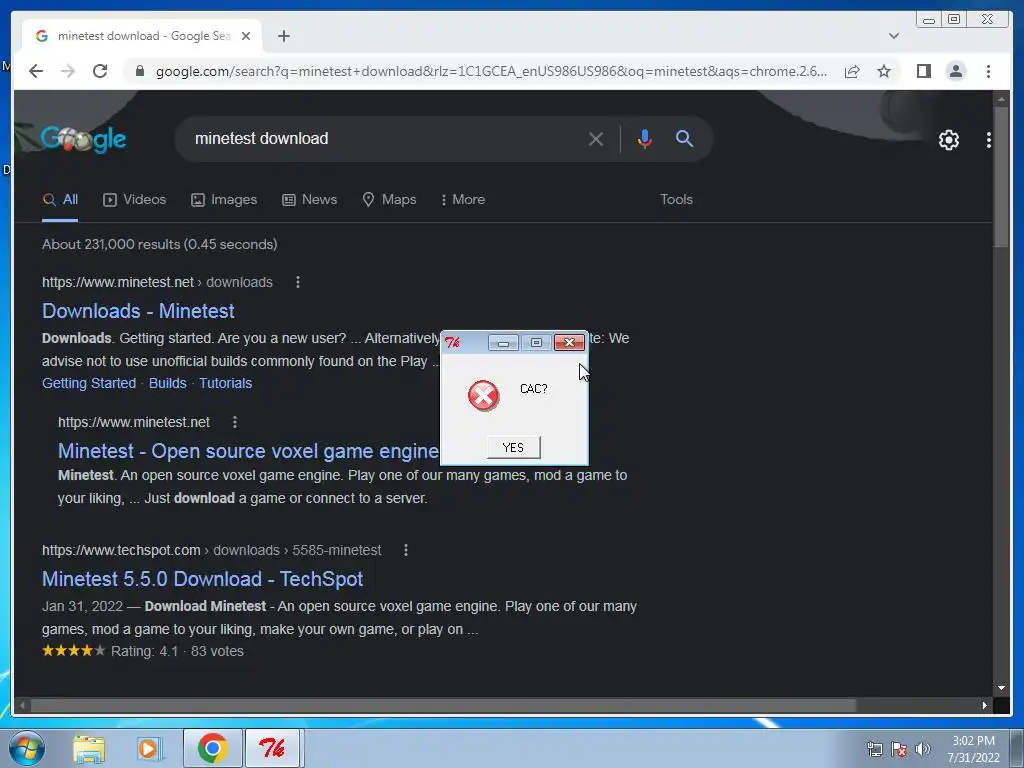Image resolution: width=1024 pixels, height=768 pixels.
Task: Open the Tk dialog's system menu icon
Action: [x=453, y=343]
